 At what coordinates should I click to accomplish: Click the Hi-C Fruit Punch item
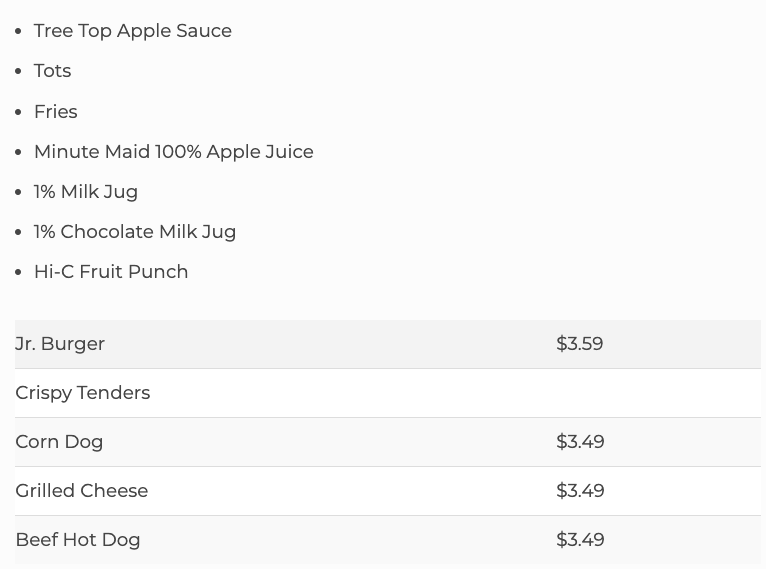(x=110, y=272)
